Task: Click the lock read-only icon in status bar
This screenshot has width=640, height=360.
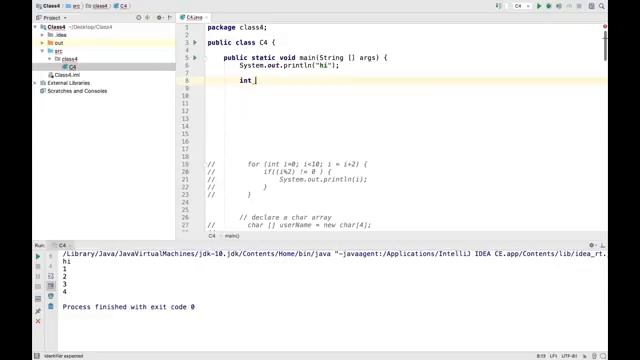Action: point(585,356)
